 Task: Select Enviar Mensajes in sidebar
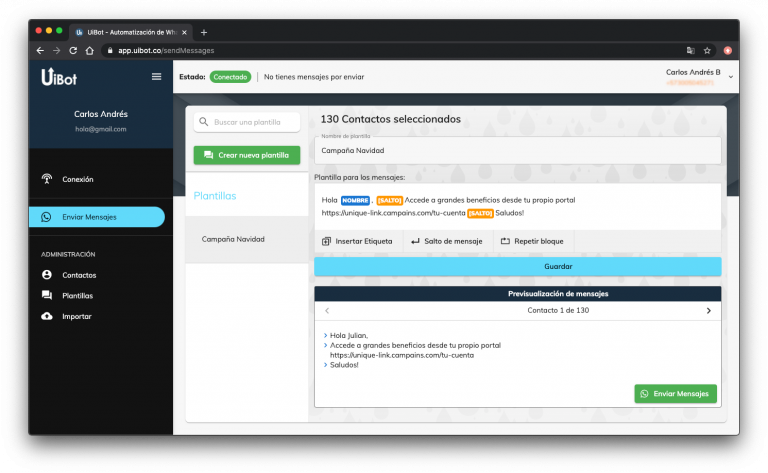pyautogui.click(x=89, y=217)
